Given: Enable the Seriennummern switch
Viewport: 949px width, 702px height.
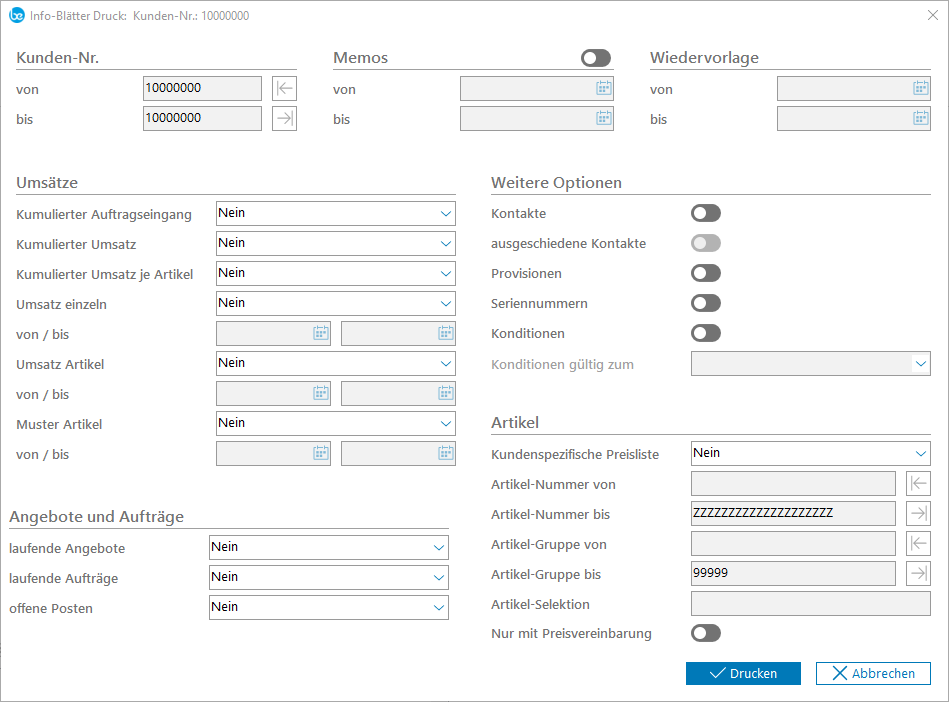Looking at the screenshot, I should (x=706, y=303).
